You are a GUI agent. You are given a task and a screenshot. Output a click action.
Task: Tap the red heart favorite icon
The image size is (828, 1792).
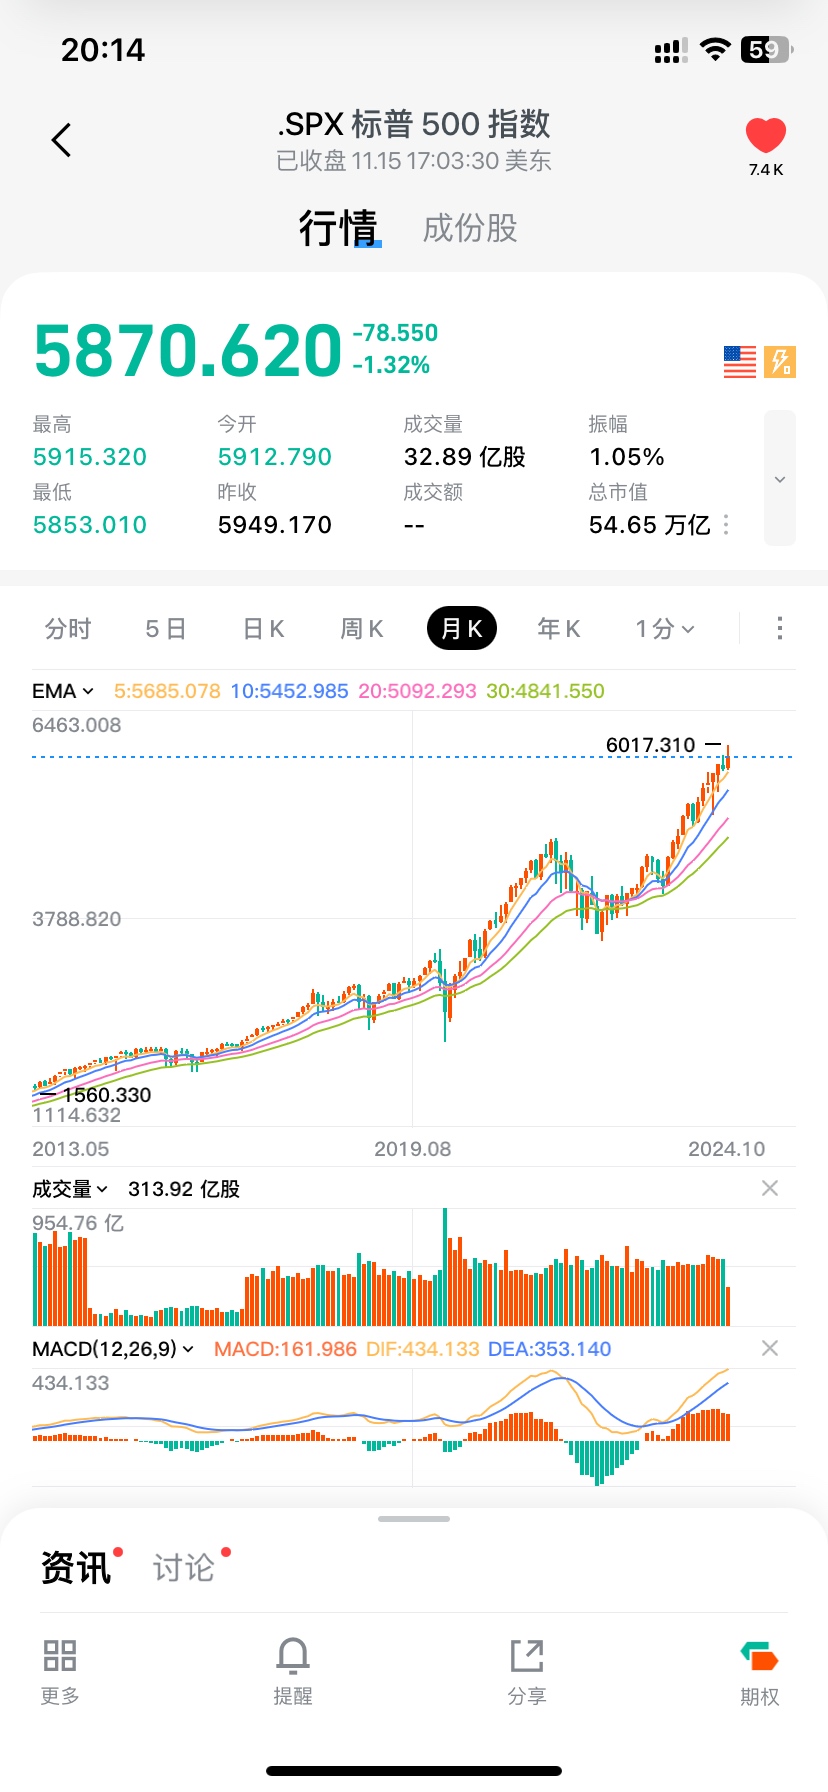(x=766, y=137)
